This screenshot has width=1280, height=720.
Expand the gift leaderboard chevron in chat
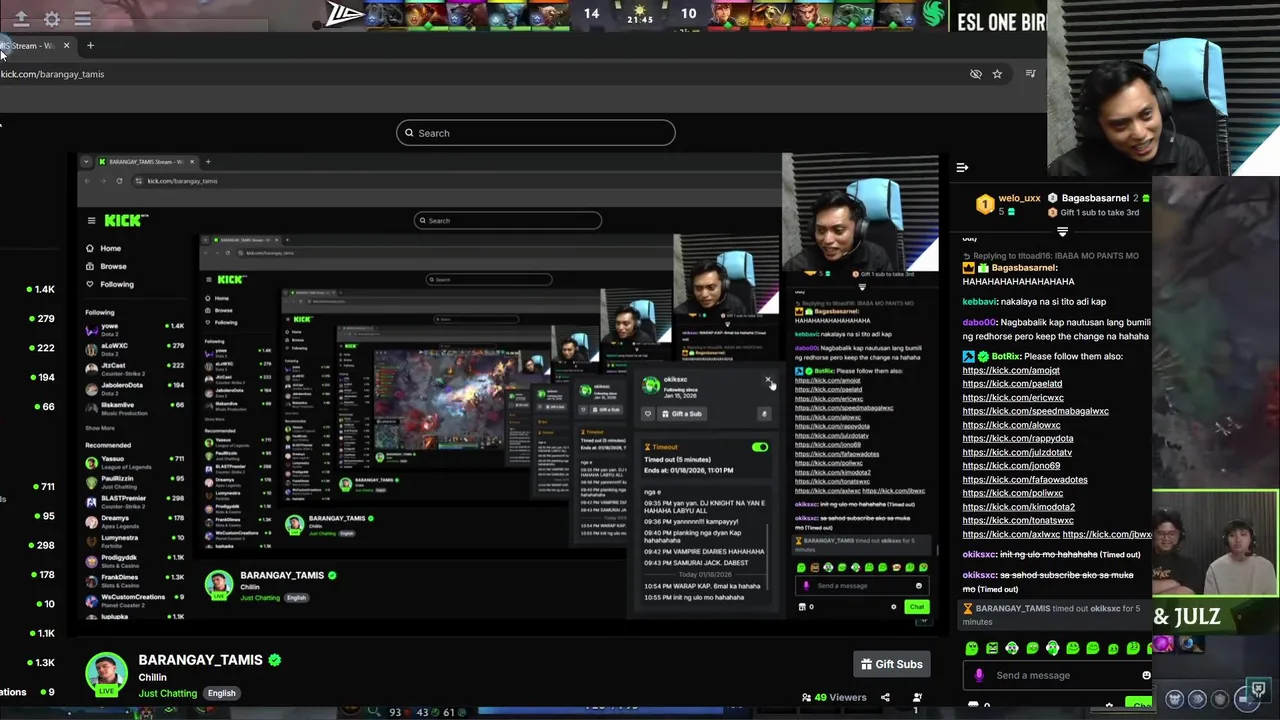(x=1062, y=231)
